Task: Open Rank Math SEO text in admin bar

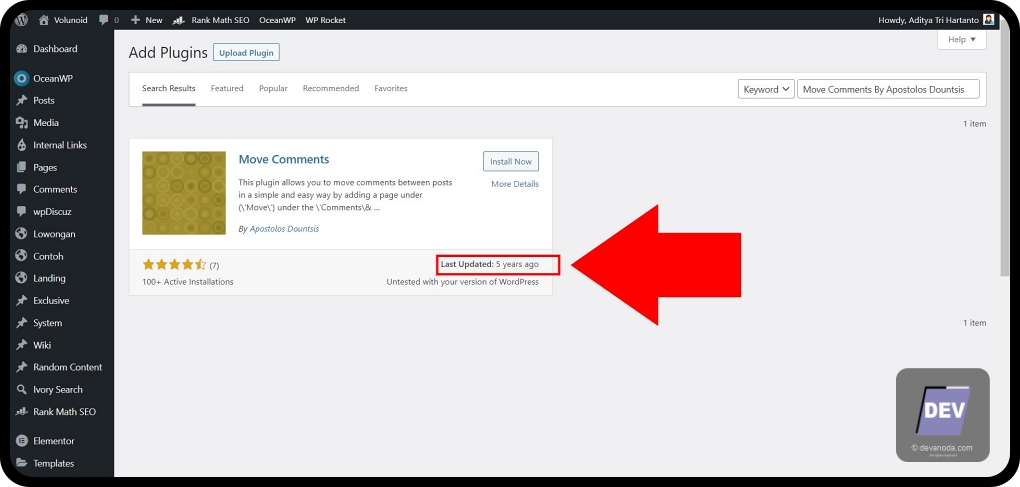Action: coord(221,20)
